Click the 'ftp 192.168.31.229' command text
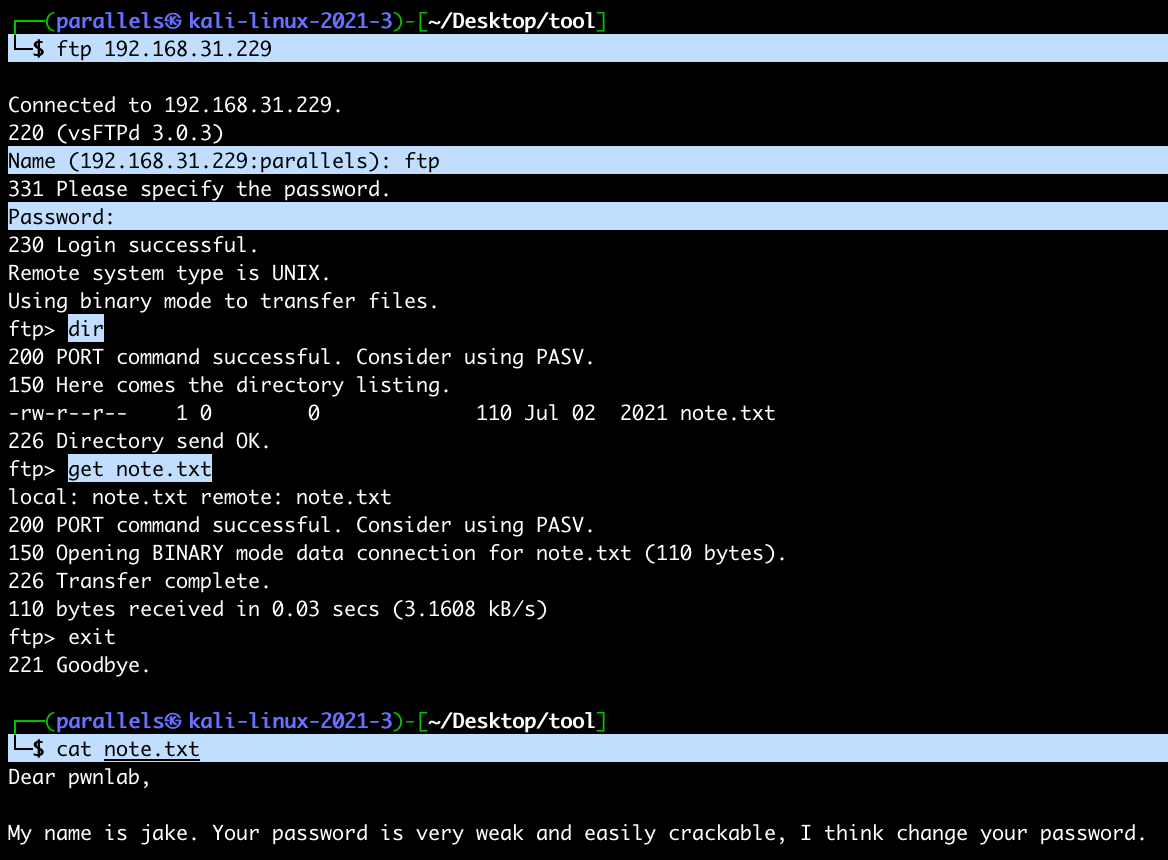 click(x=164, y=48)
